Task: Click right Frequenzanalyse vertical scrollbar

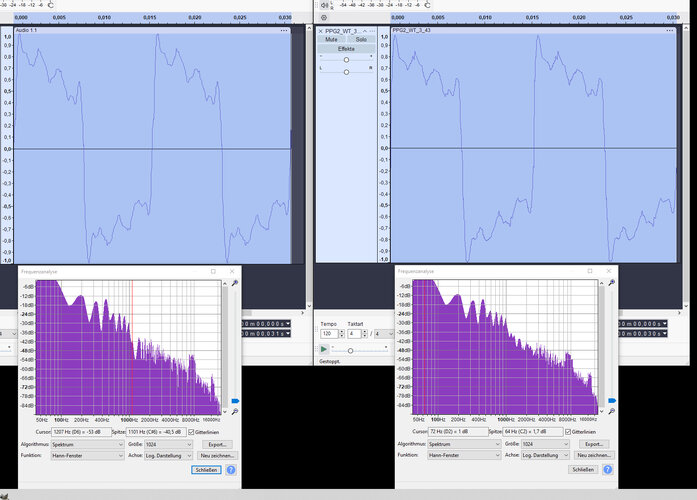Action: 602,347
